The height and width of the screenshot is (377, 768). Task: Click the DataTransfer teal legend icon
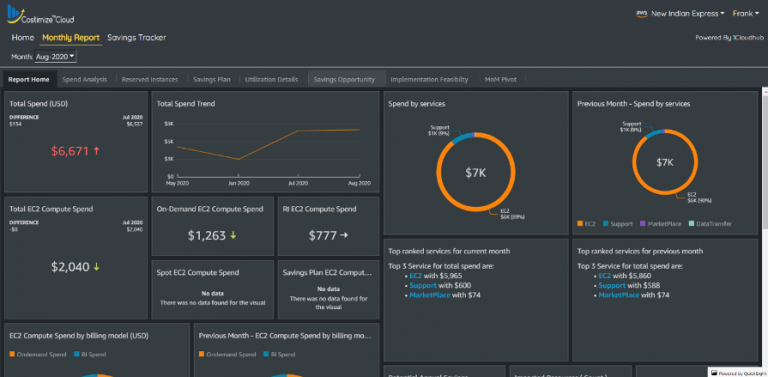tap(691, 224)
